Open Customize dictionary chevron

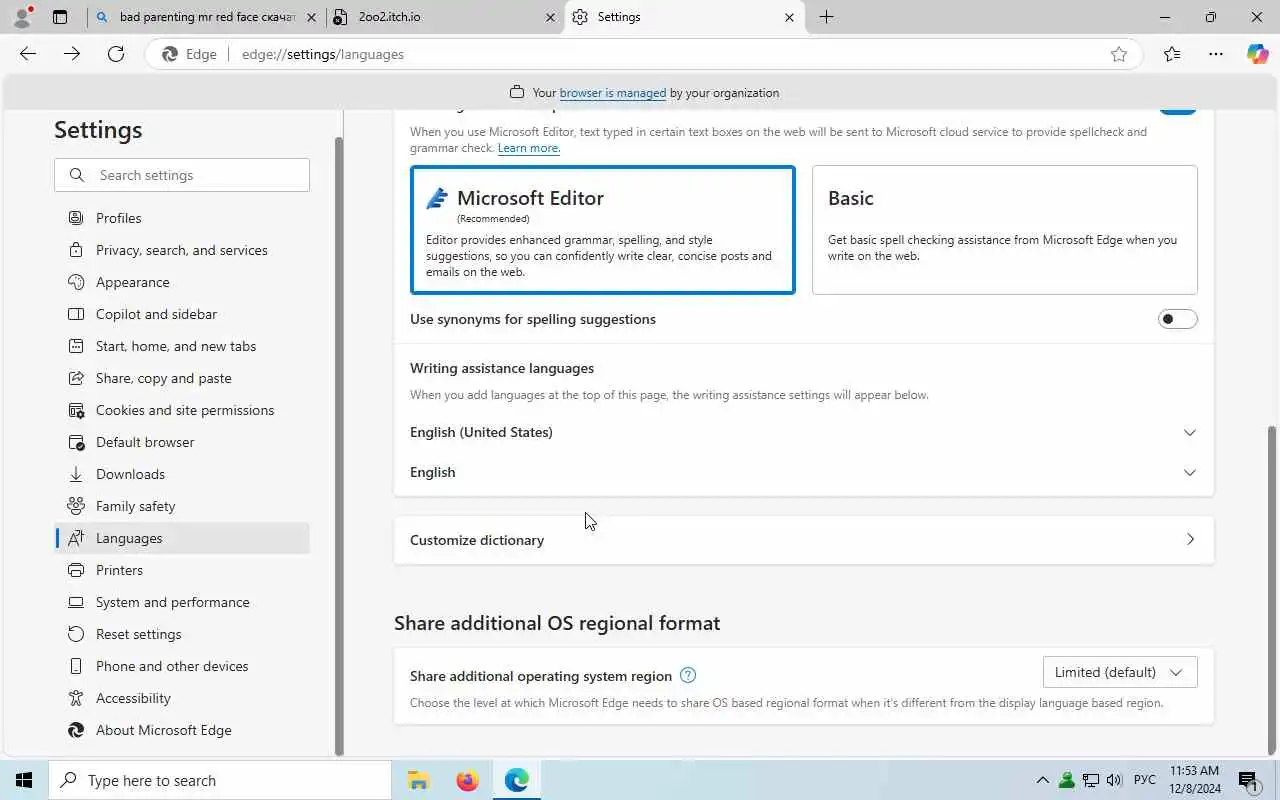pos(1190,540)
